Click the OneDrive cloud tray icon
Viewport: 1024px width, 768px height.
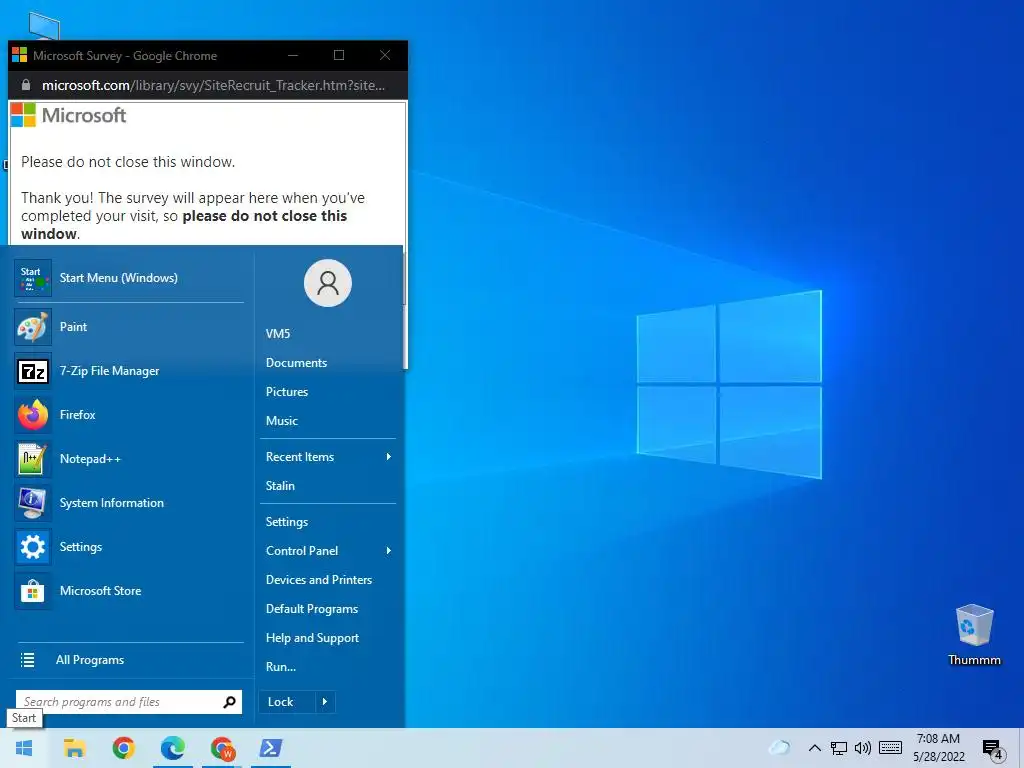pyautogui.click(x=779, y=748)
